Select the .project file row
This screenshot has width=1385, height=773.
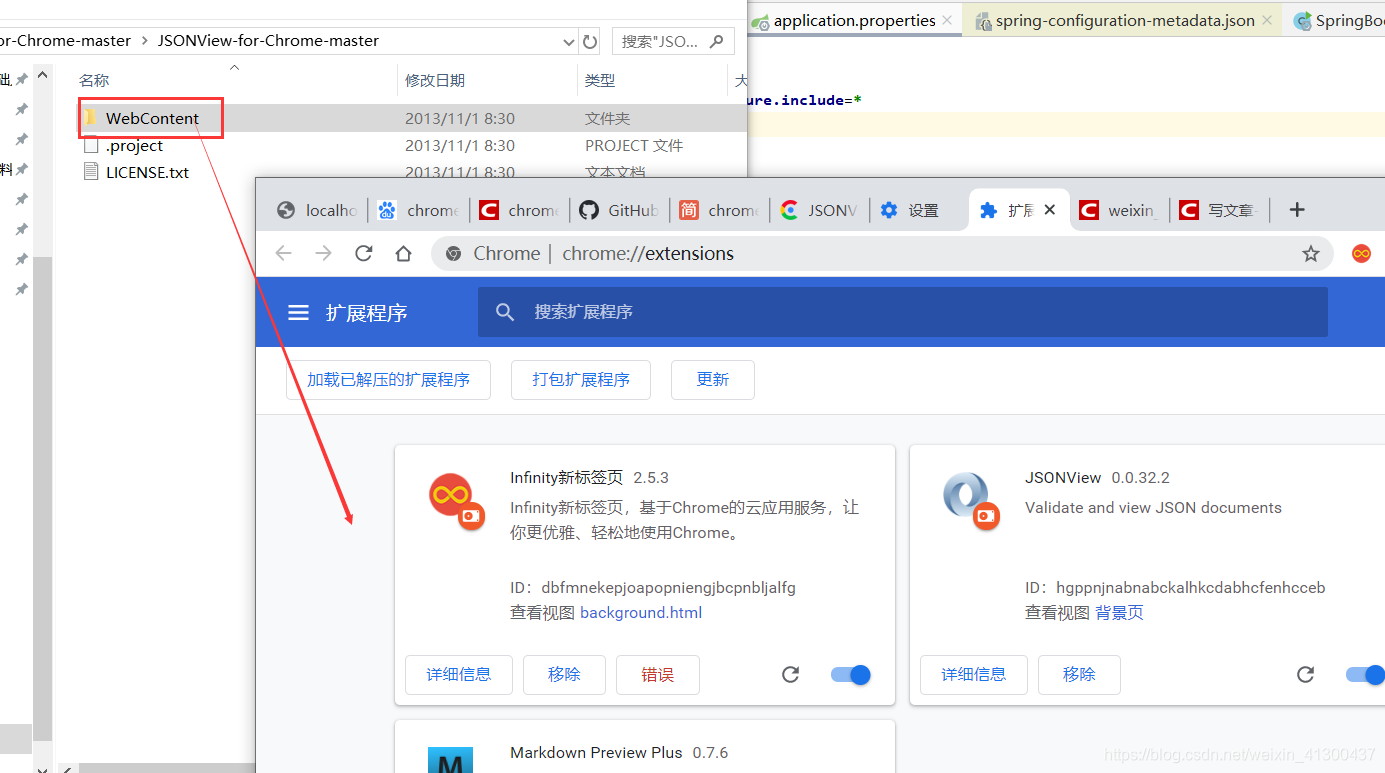click(x=412, y=145)
